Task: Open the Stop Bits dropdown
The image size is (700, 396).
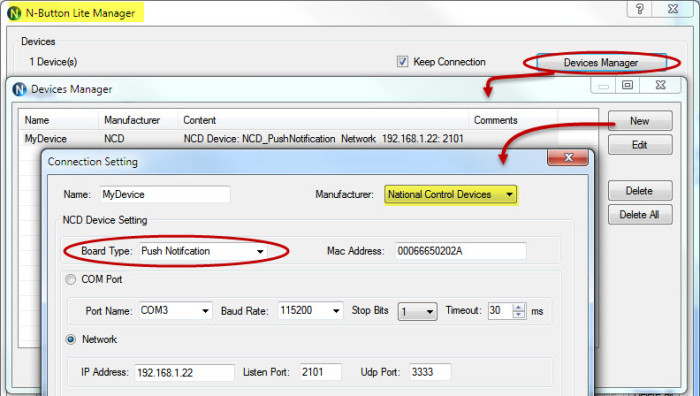Action: tap(417, 311)
